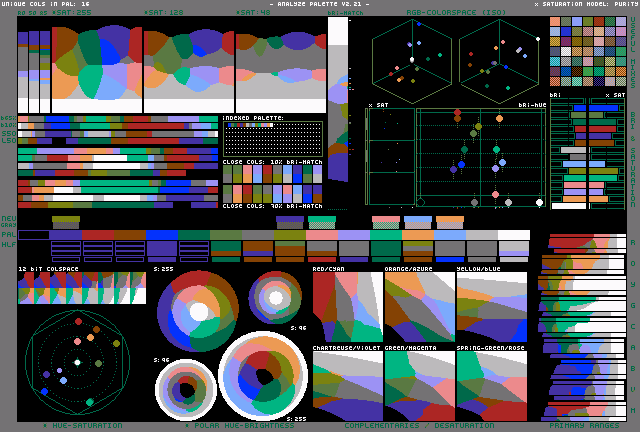Click the Yellow/Blue complementaries chart
640x432 pixels.
[x=492, y=308]
